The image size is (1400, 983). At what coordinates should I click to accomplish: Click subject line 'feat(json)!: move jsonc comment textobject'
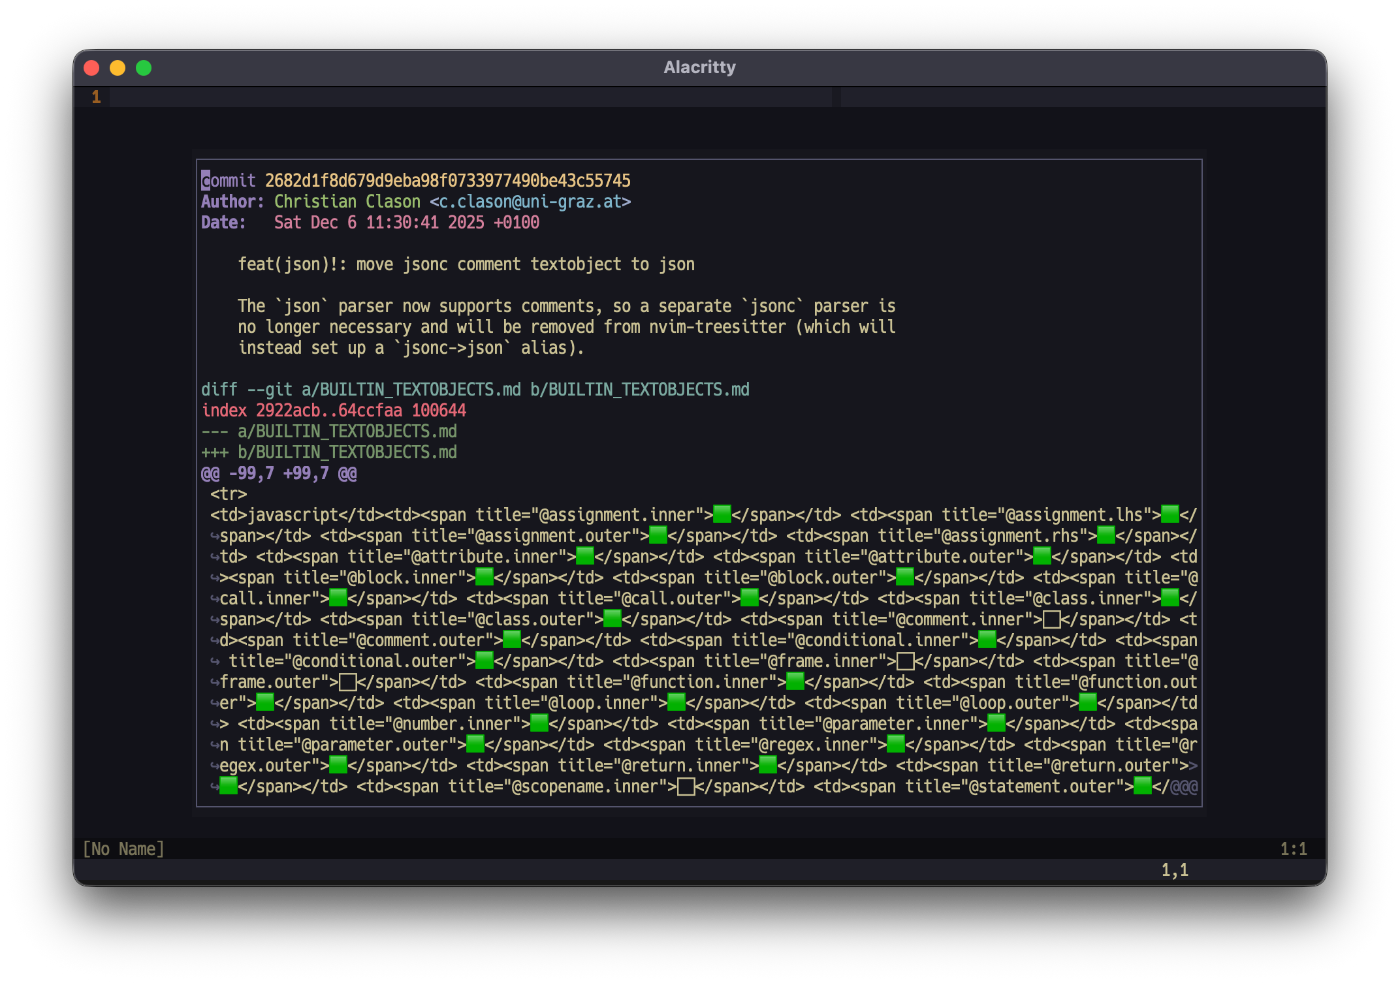coord(466,265)
